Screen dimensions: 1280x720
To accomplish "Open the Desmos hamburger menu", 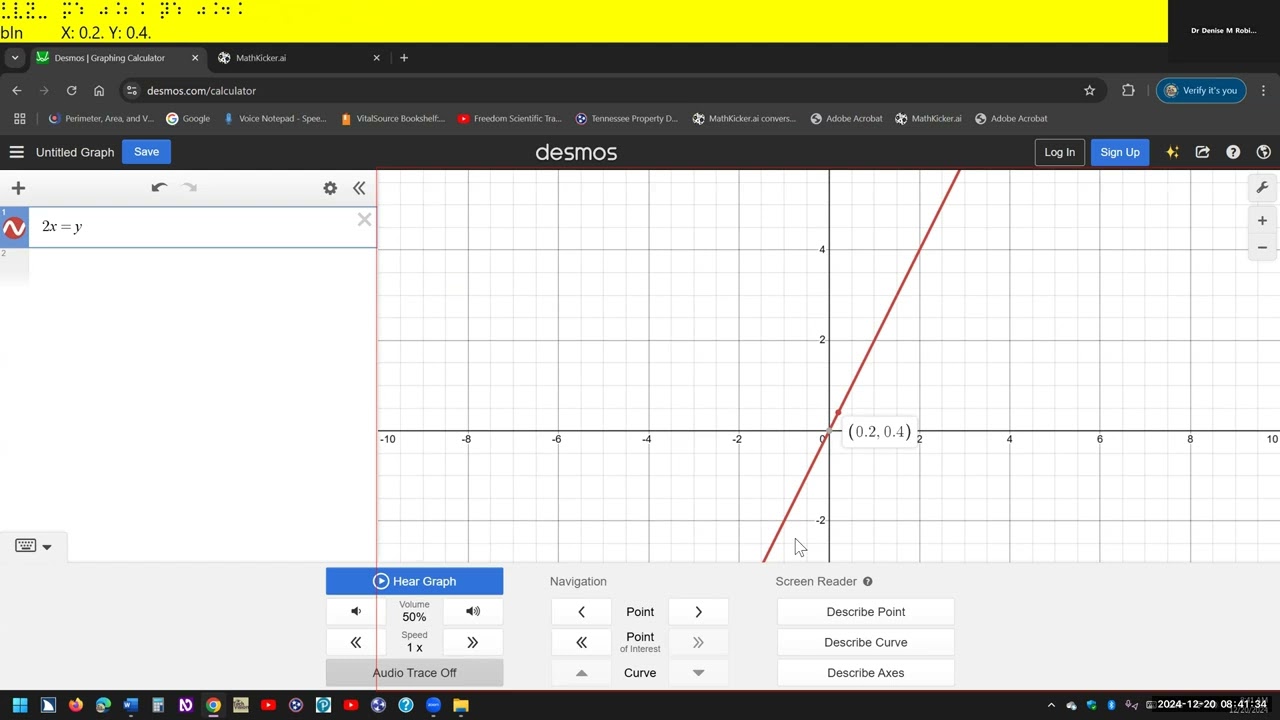I will pyautogui.click(x=16, y=152).
